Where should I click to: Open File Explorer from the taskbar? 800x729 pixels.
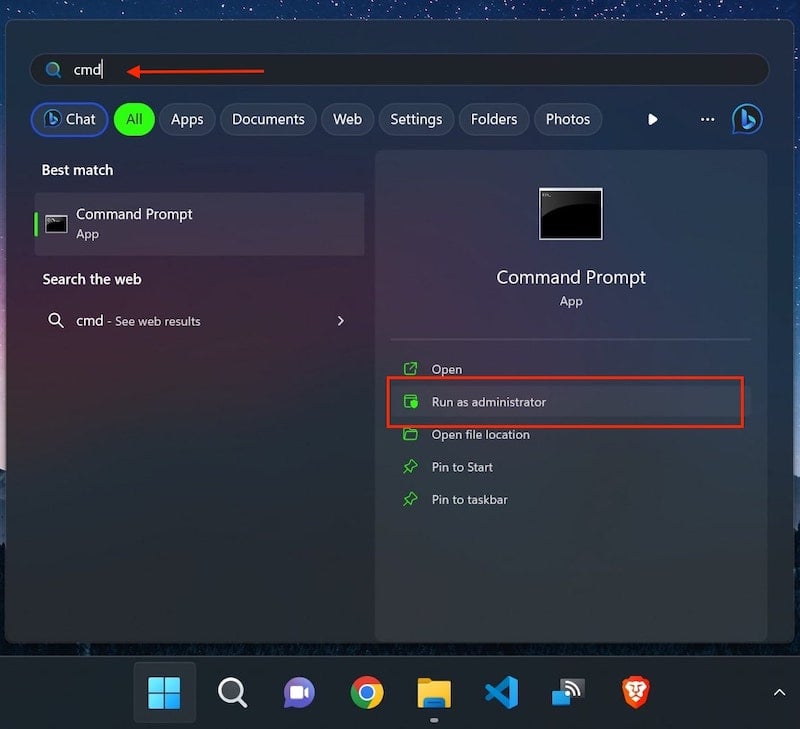point(434,693)
